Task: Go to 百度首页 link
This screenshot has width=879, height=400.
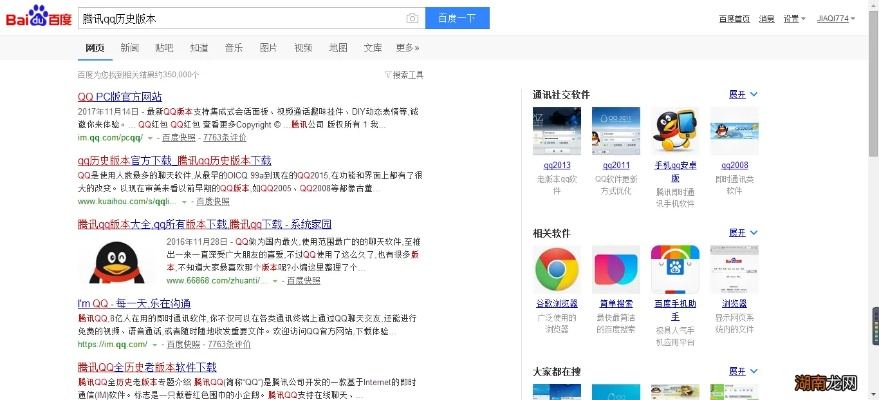Action: tap(734, 18)
